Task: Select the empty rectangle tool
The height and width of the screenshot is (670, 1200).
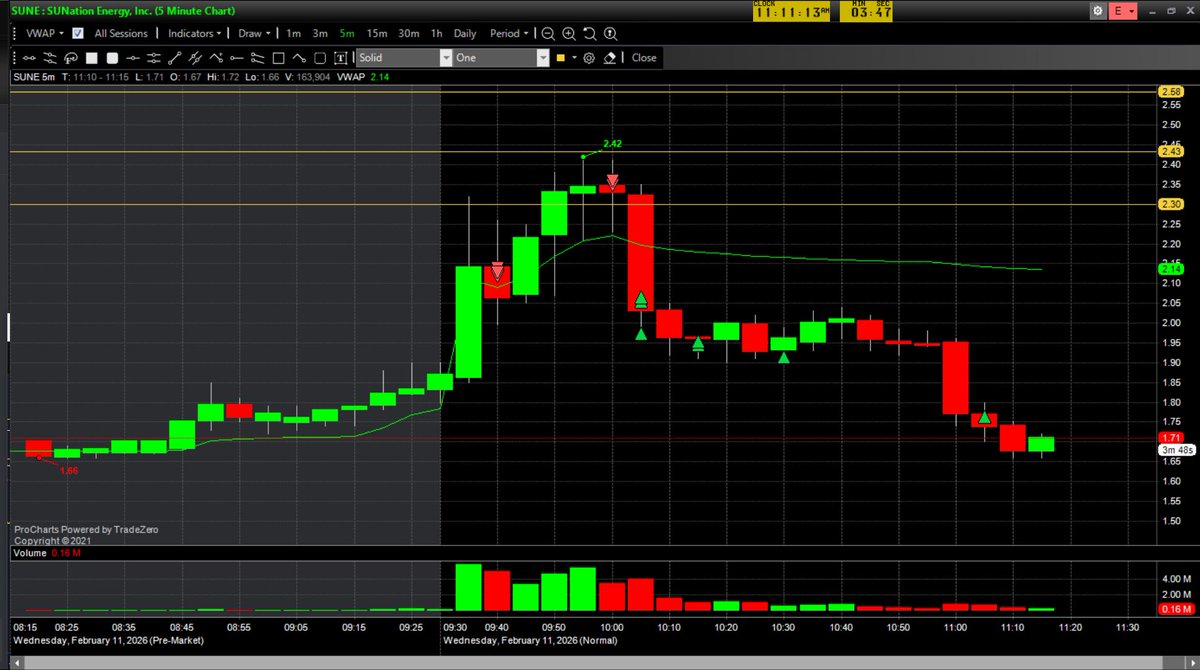Action: (x=278, y=58)
